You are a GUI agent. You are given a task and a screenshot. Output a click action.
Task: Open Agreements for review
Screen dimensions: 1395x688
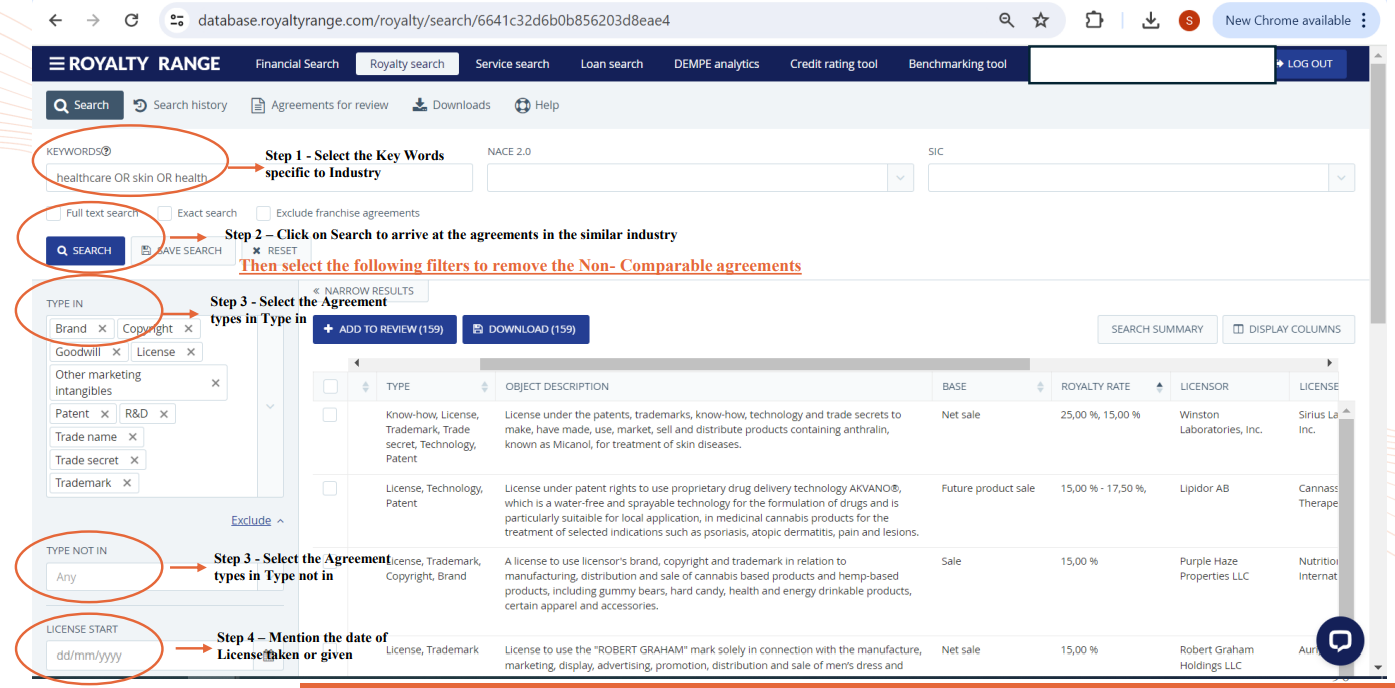point(319,105)
